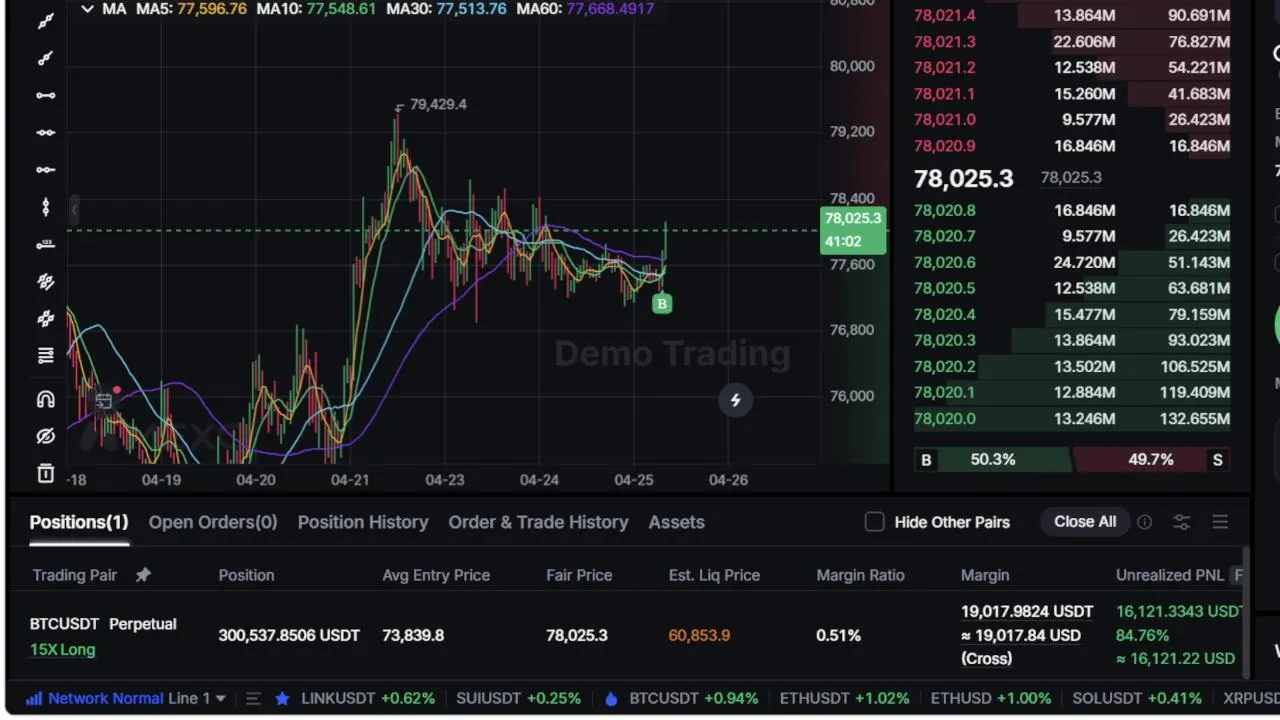Enable the Hide Other Pairs checkbox
The image size is (1280, 720).
pyautogui.click(x=874, y=522)
